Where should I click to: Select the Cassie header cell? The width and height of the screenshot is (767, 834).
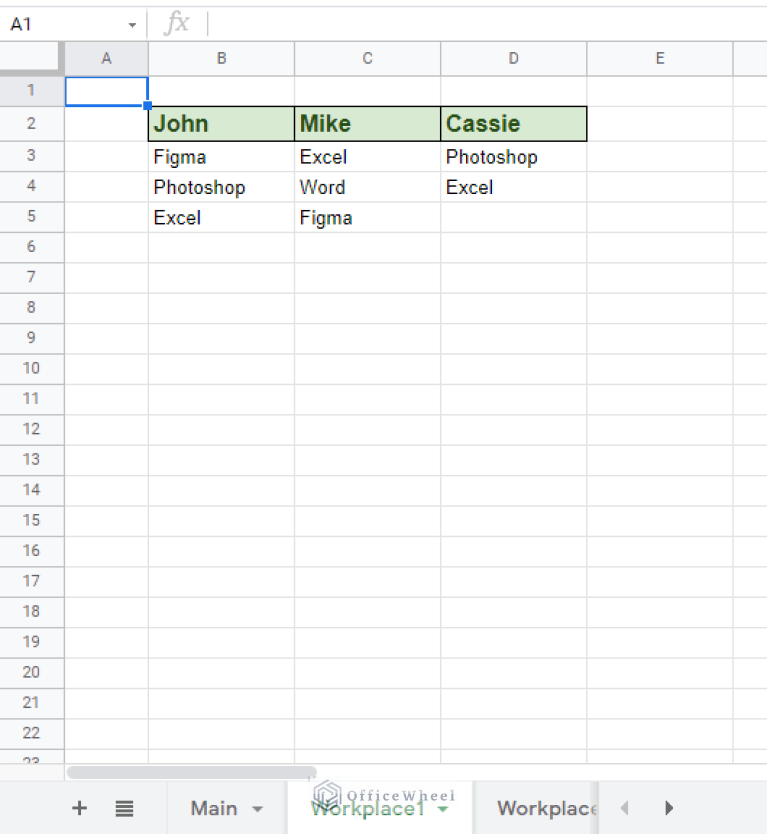[513, 124]
